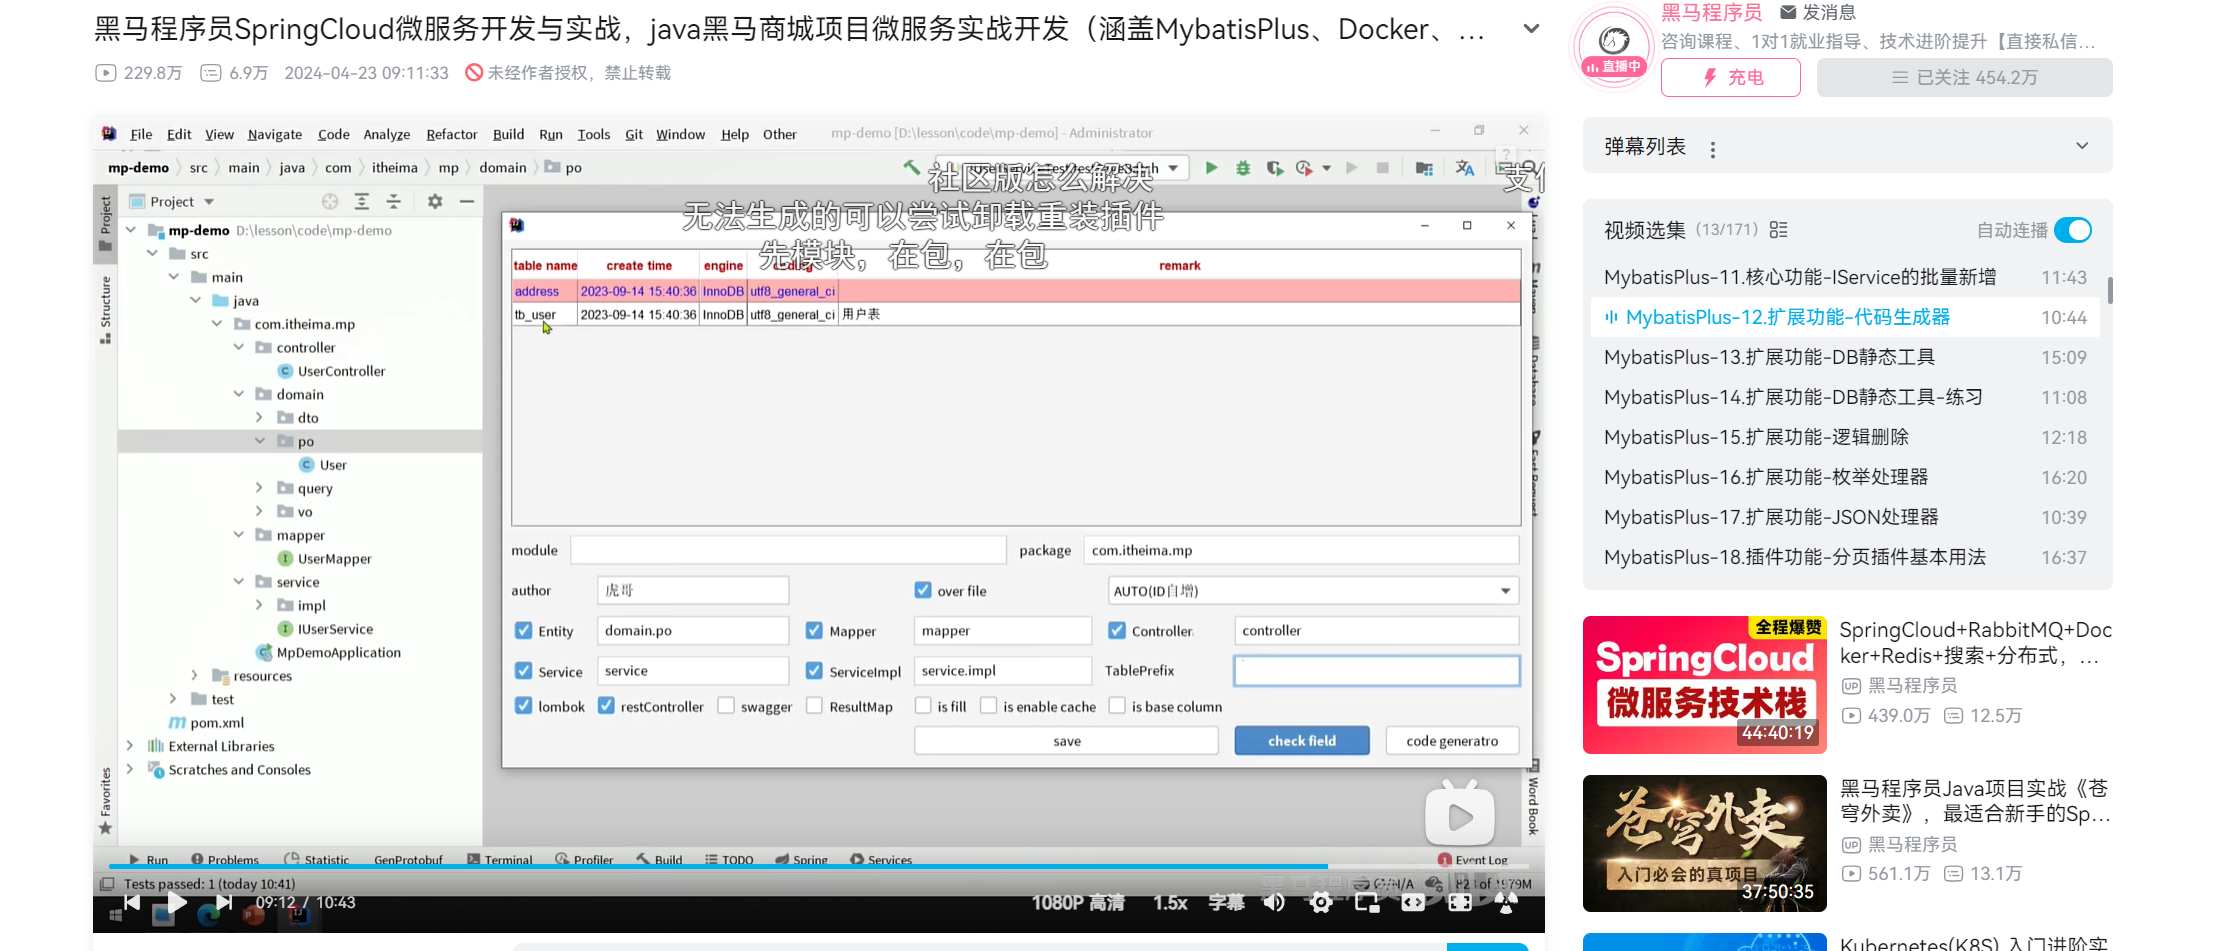
Task: Open the Tools menu
Action: 594,133
